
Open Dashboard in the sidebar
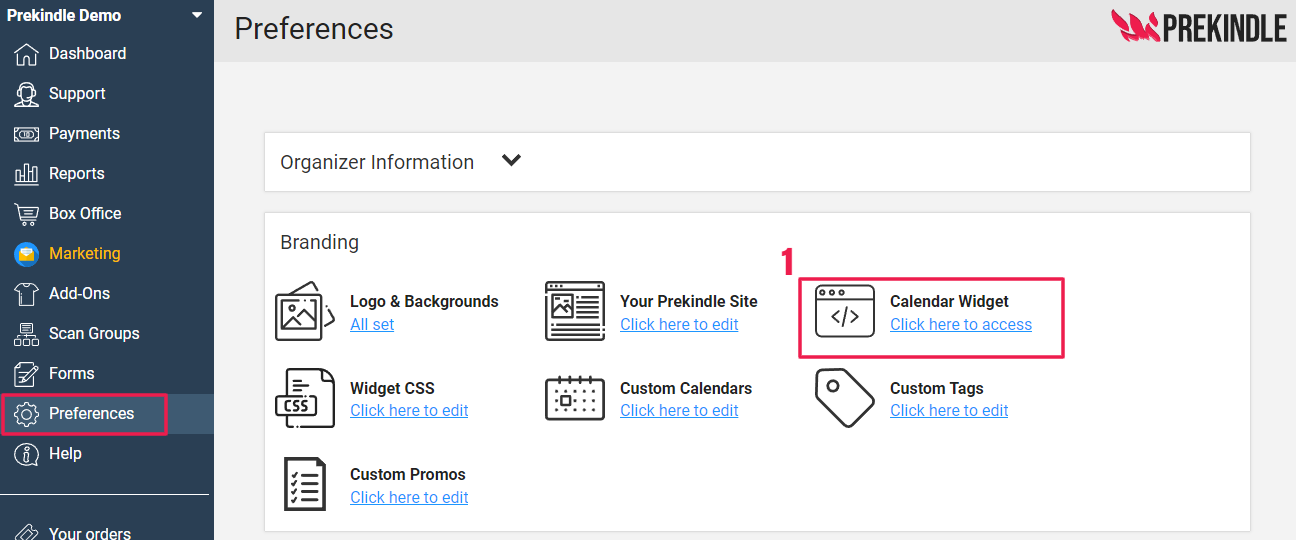(88, 54)
